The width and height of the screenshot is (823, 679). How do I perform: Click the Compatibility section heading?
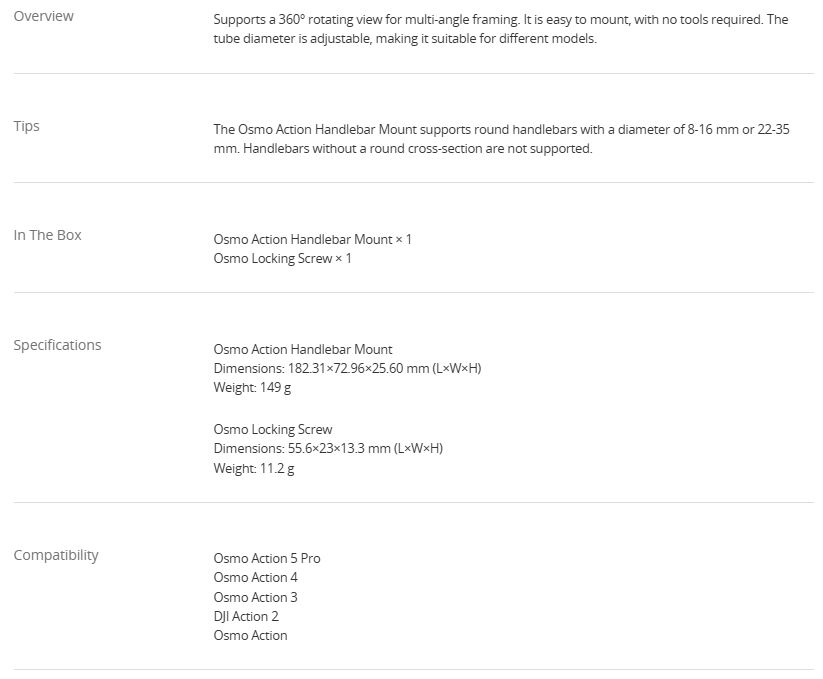[x=56, y=555]
